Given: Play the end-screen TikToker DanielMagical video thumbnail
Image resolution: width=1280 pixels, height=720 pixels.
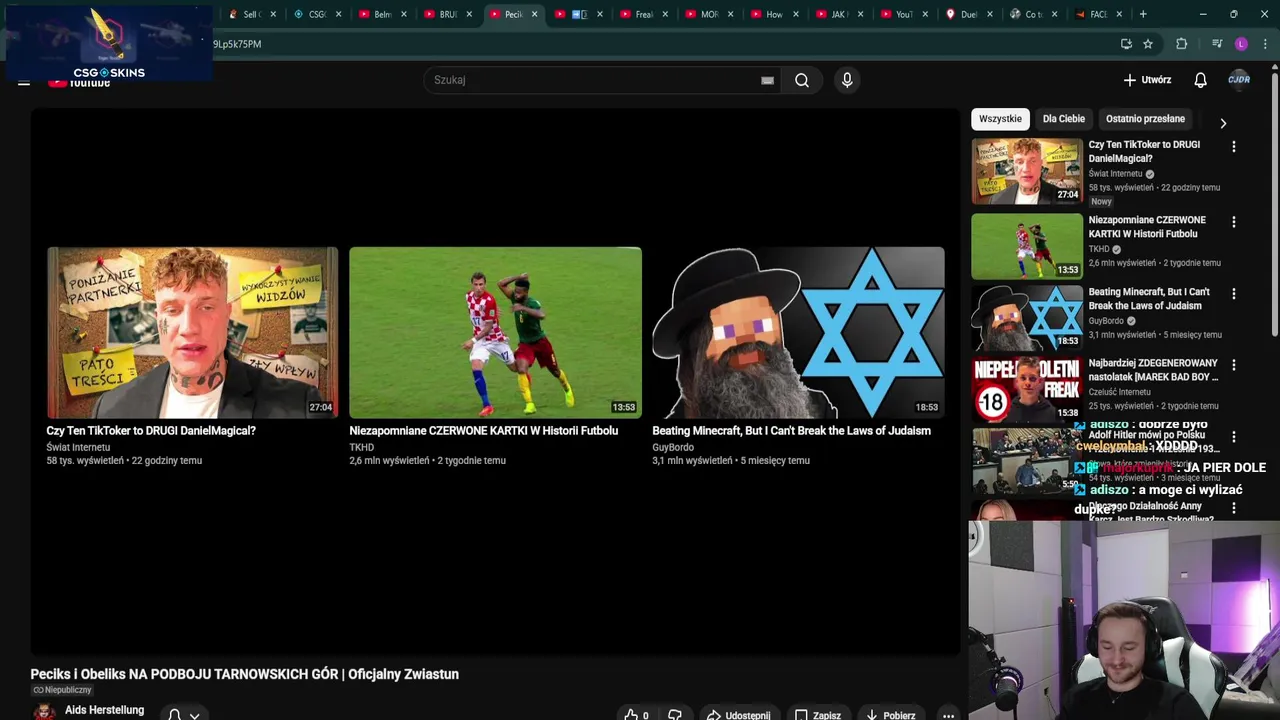Looking at the screenshot, I should [192, 332].
